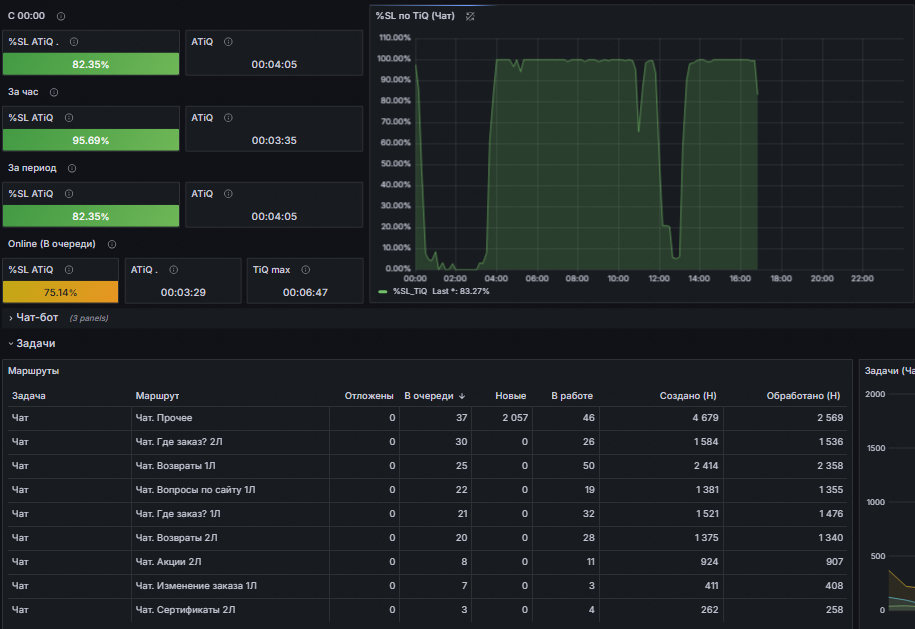Click the "1 340" processed value

[830, 537]
